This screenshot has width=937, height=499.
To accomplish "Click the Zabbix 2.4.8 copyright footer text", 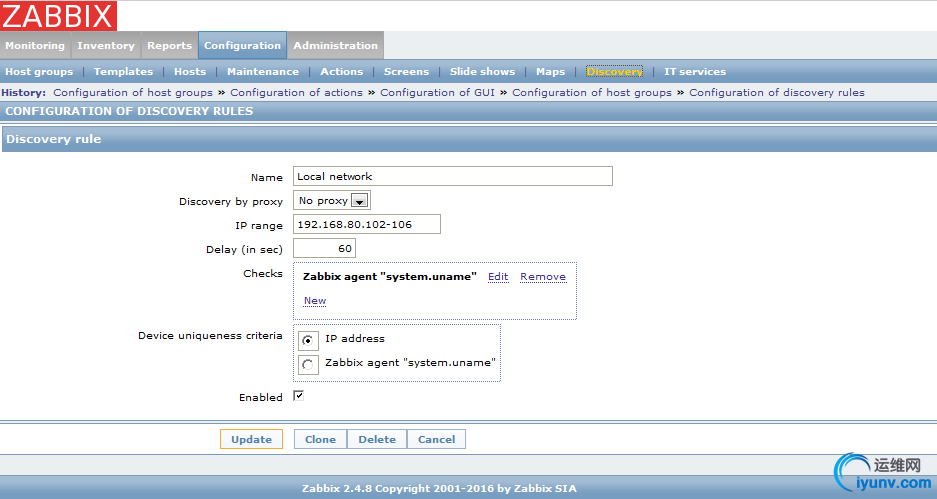I will click(439, 488).
